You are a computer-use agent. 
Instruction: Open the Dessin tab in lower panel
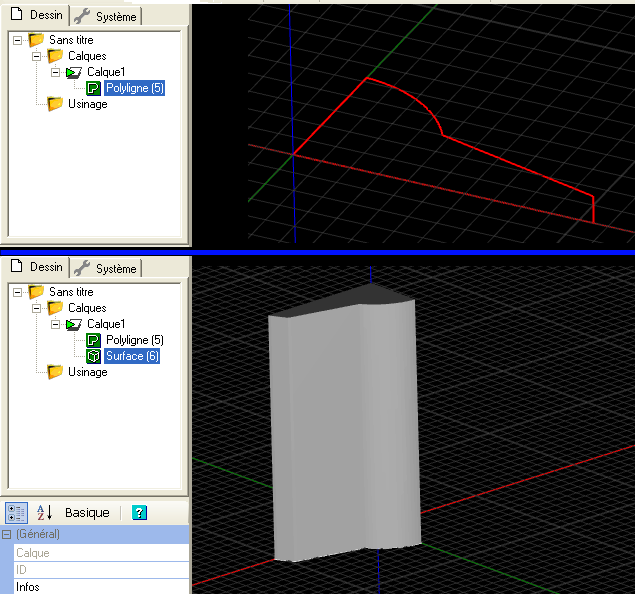37,267
